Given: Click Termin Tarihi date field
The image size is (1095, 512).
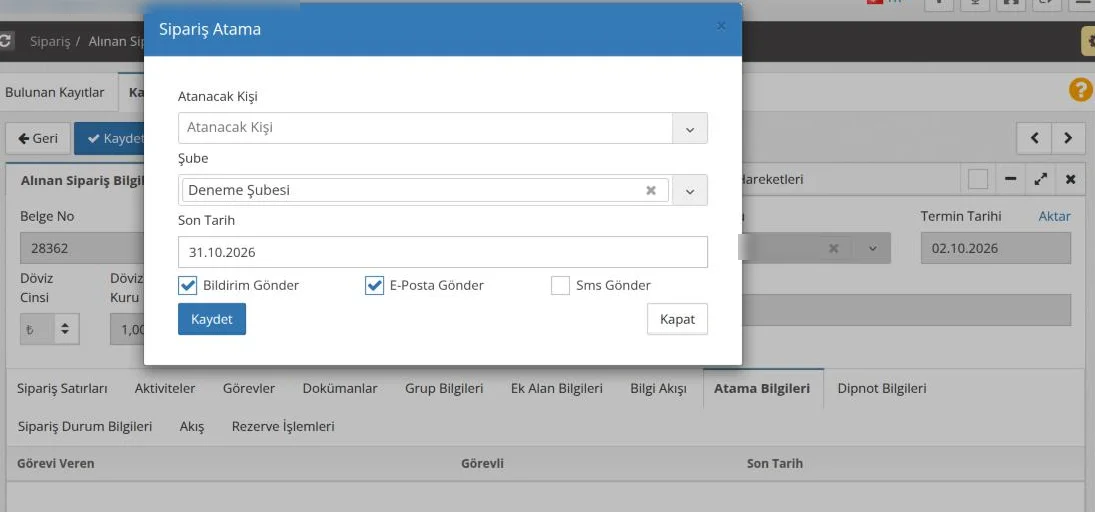Looking at the screenshot, I should coord(996,248).
